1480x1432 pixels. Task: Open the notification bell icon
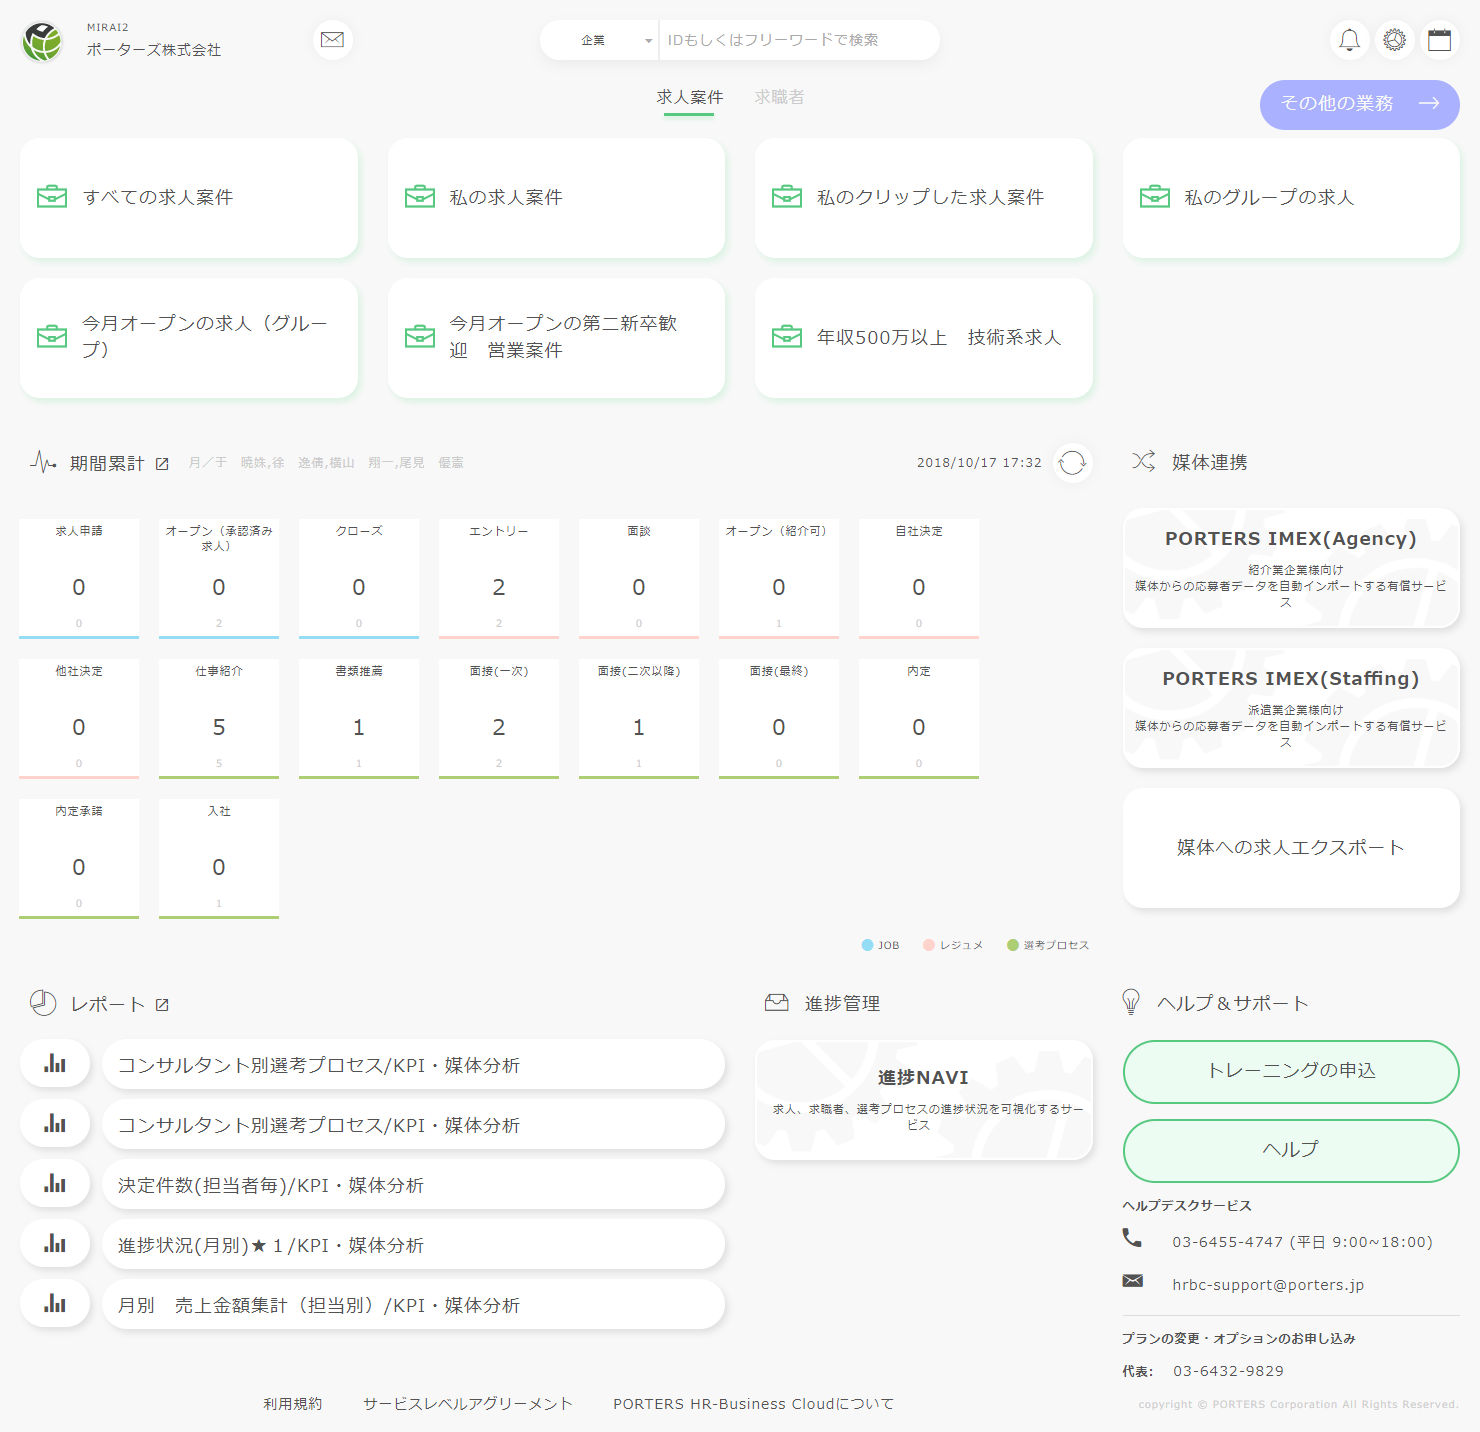click(1349, 40)
